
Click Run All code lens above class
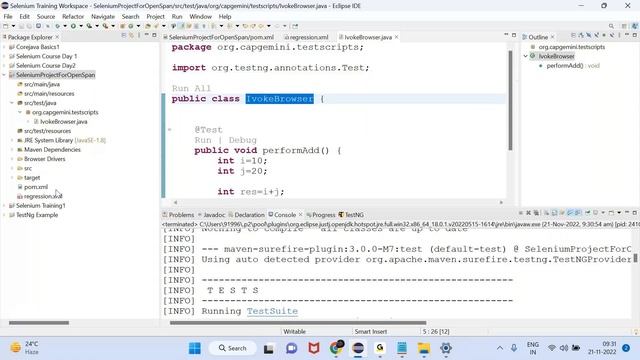191,89
